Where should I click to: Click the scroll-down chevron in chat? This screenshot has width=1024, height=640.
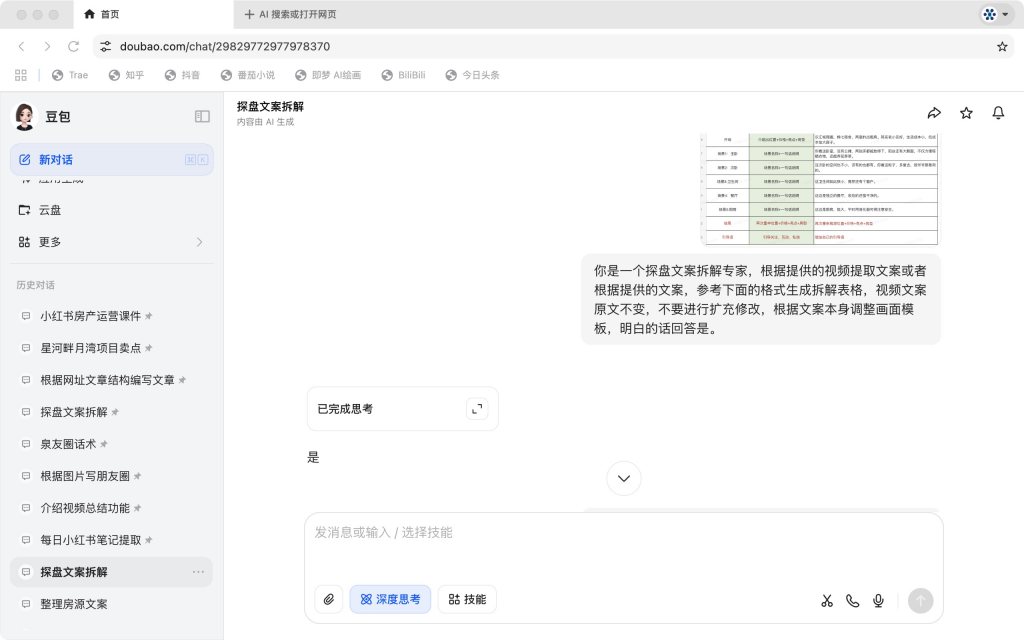[623, 478]
